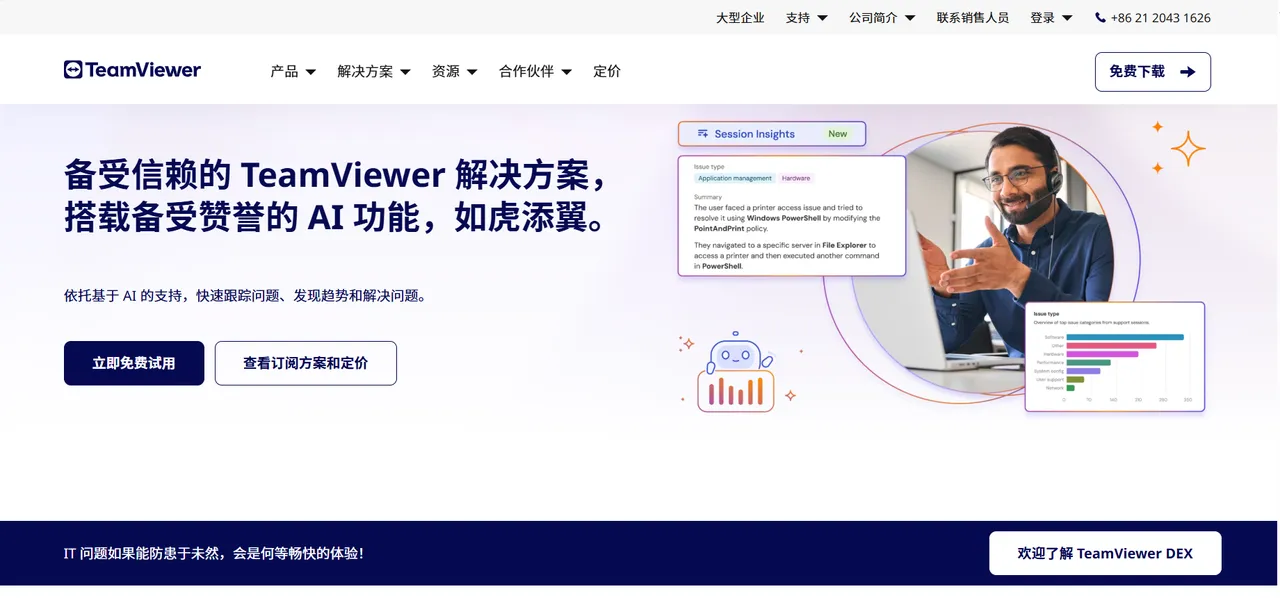Click the IT 问题如果能防患于未然 banner text
The image size is (1280, 598).
click(214, 553)
